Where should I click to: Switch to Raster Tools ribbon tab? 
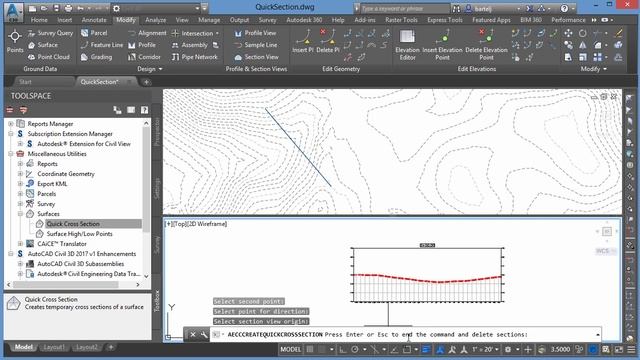coord(401,20)
